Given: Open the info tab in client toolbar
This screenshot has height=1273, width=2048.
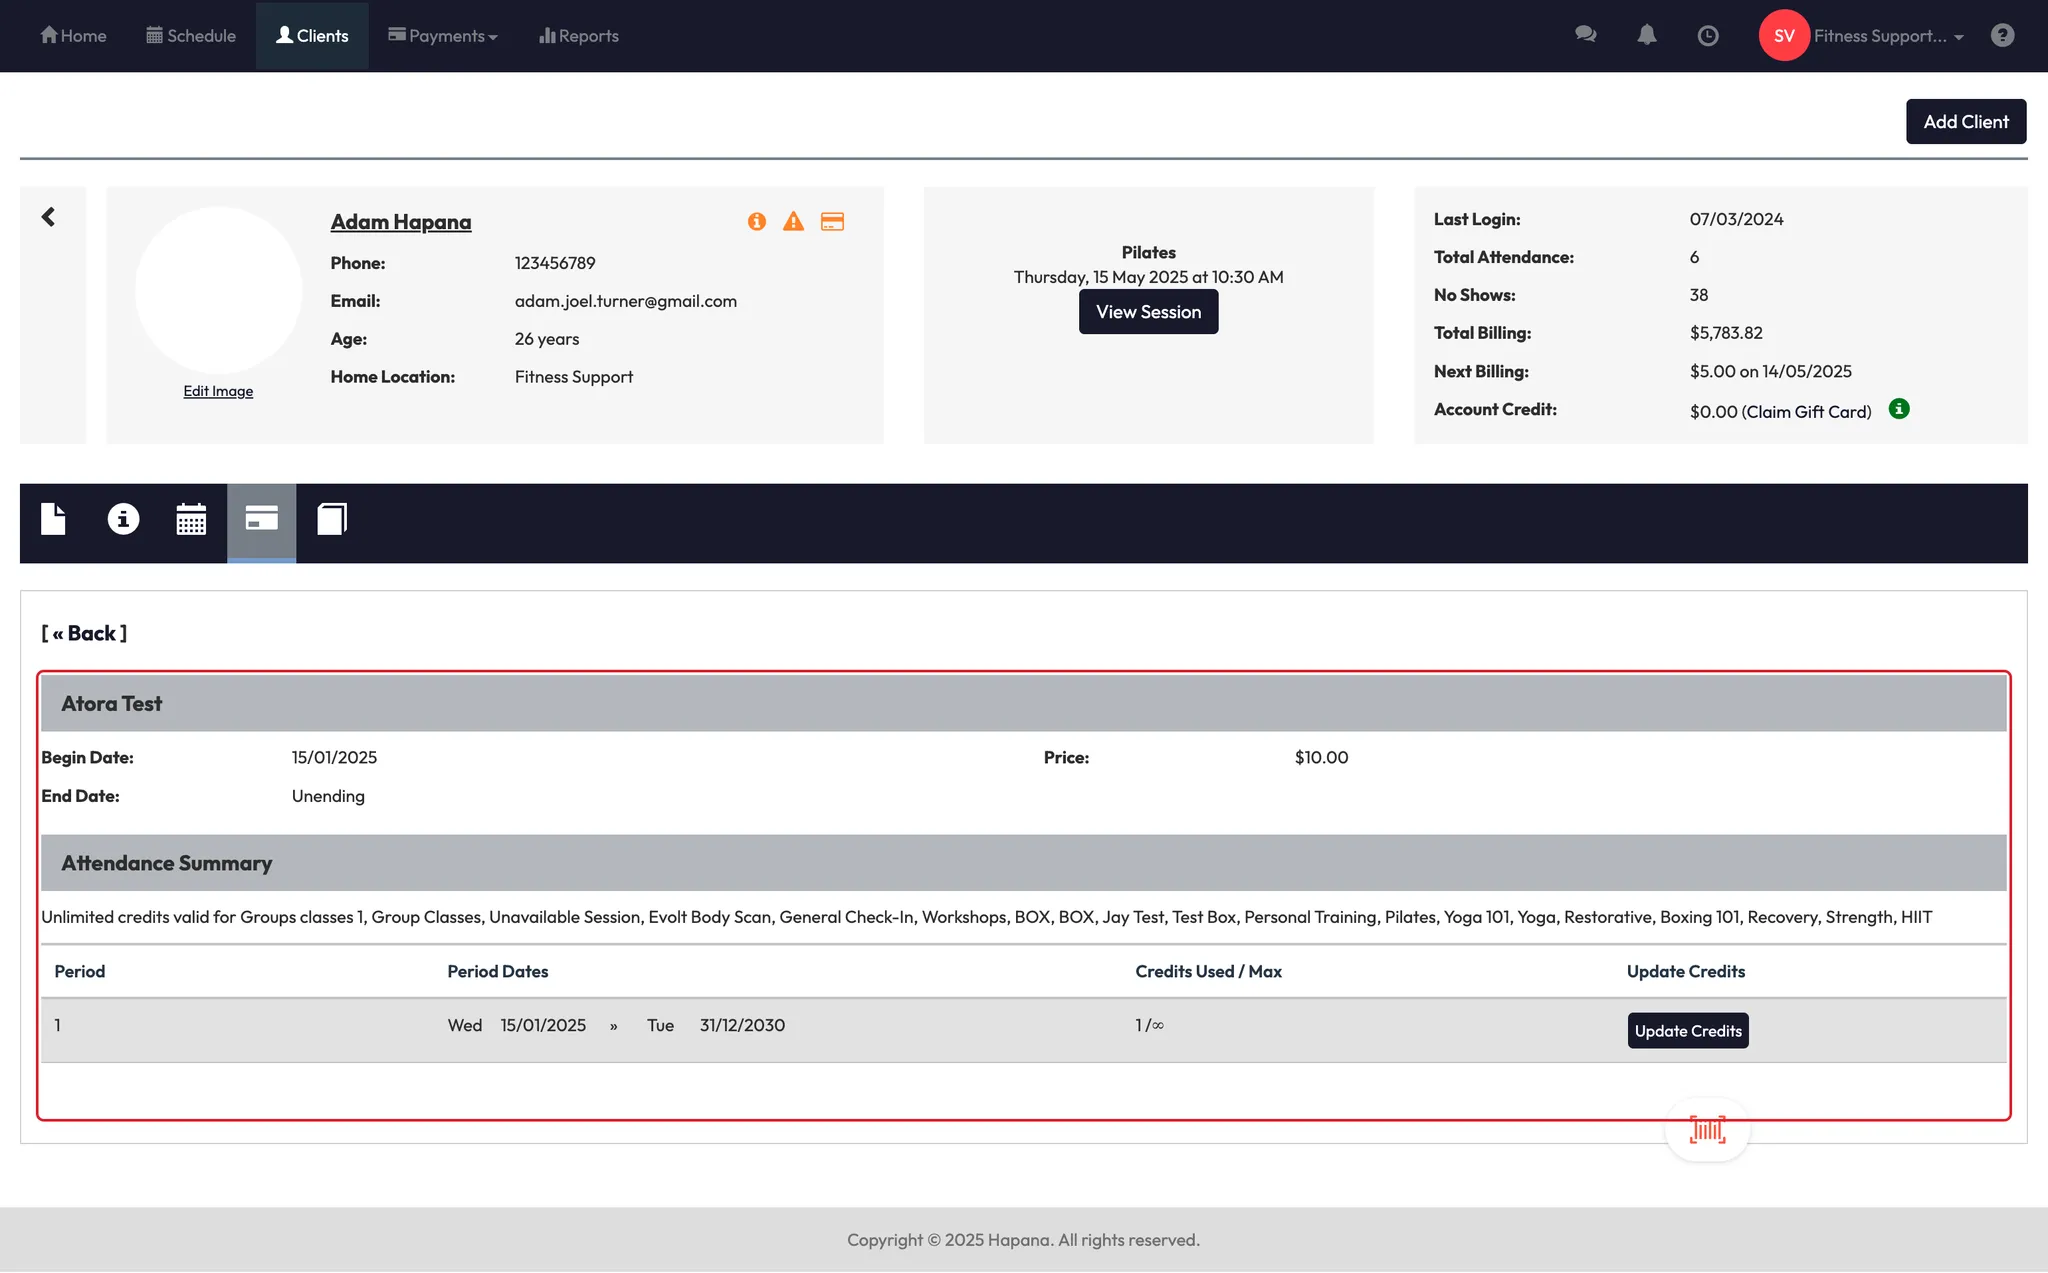Looking at the screenshot, I should pos(123,519).
